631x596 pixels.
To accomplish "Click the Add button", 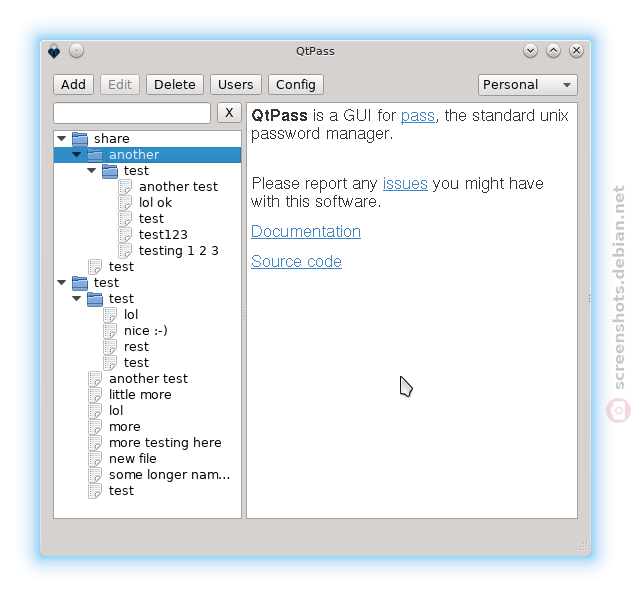I will 73,85.
